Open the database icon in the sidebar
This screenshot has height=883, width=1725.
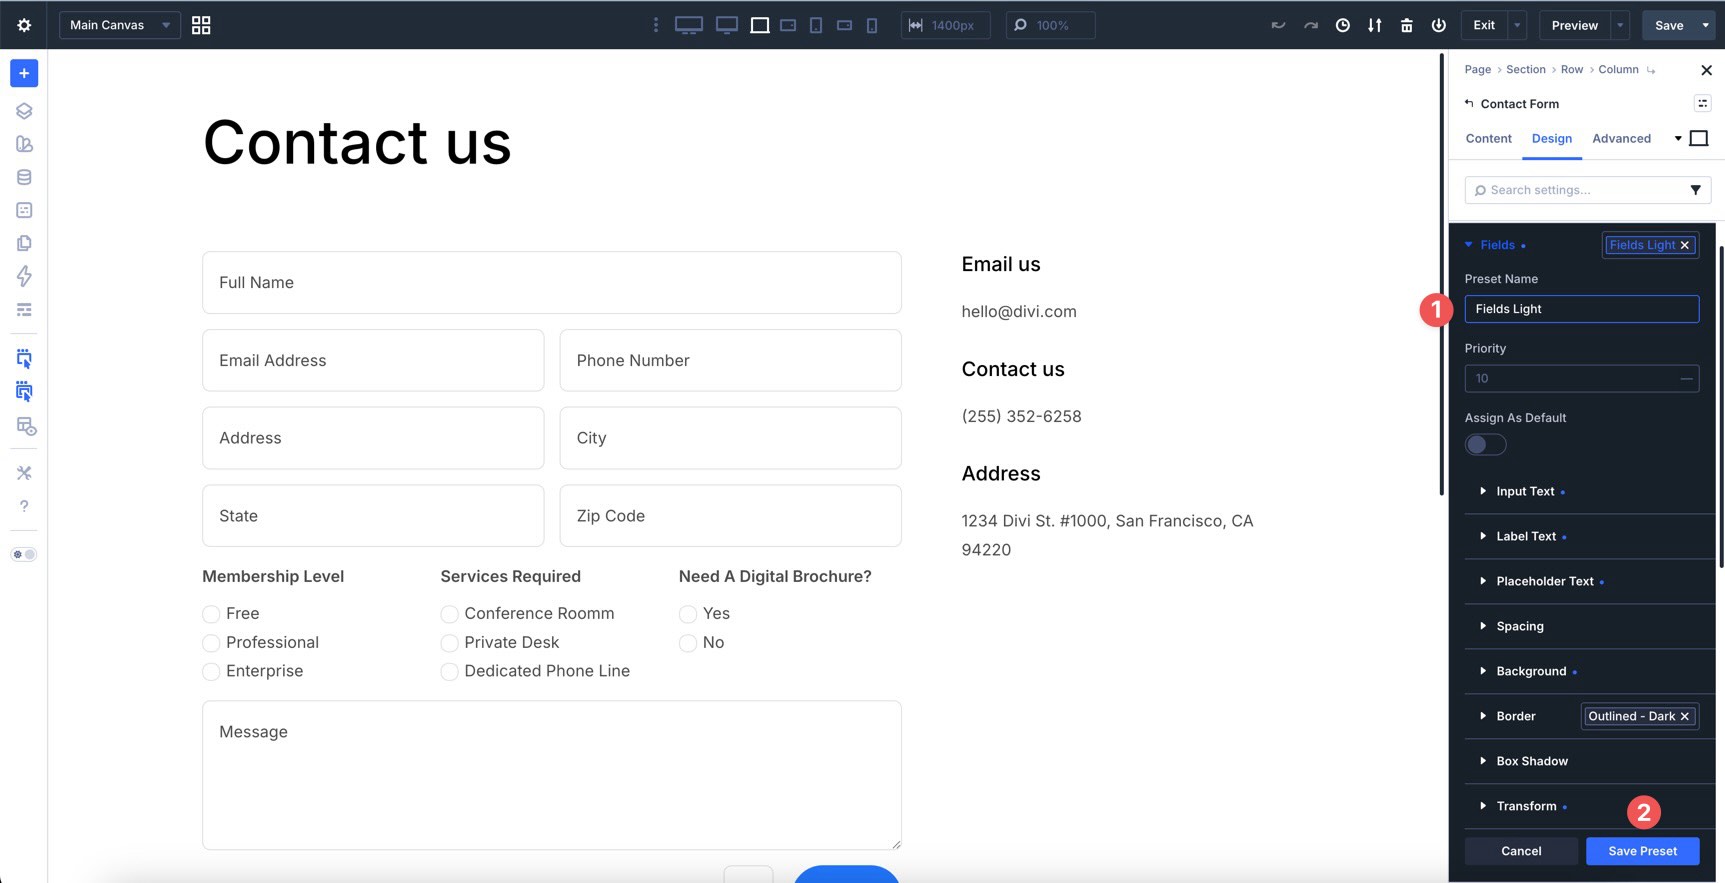[x=24, y=177]
